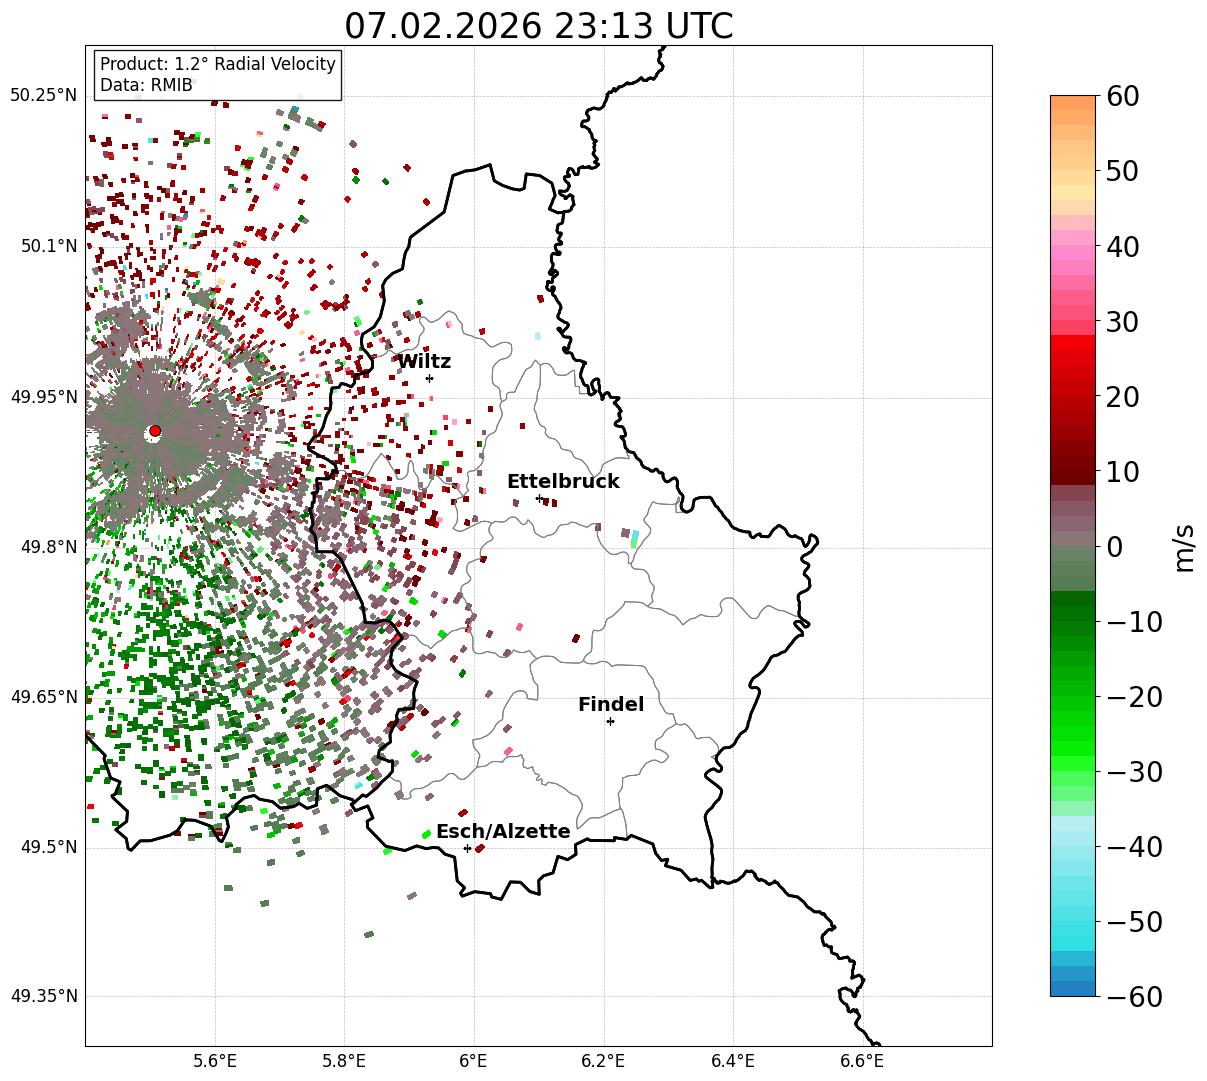Click the 49.95°N latitude tick label
This screenshot has height=1081, width=1207.
pos(43,397)
